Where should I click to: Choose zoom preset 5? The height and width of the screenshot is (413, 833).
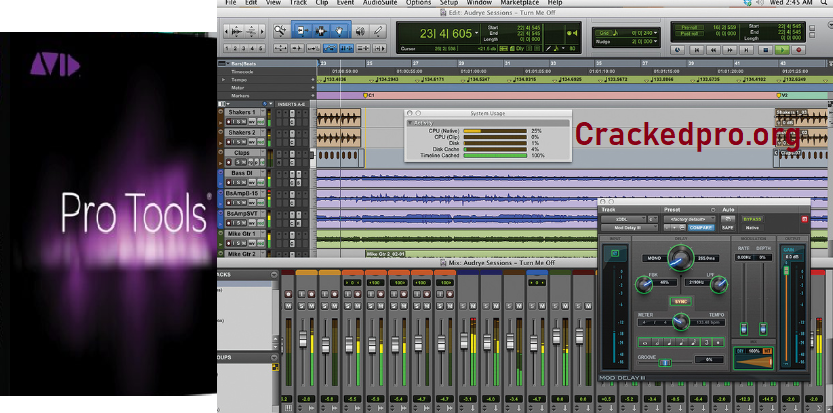[260, 48]
